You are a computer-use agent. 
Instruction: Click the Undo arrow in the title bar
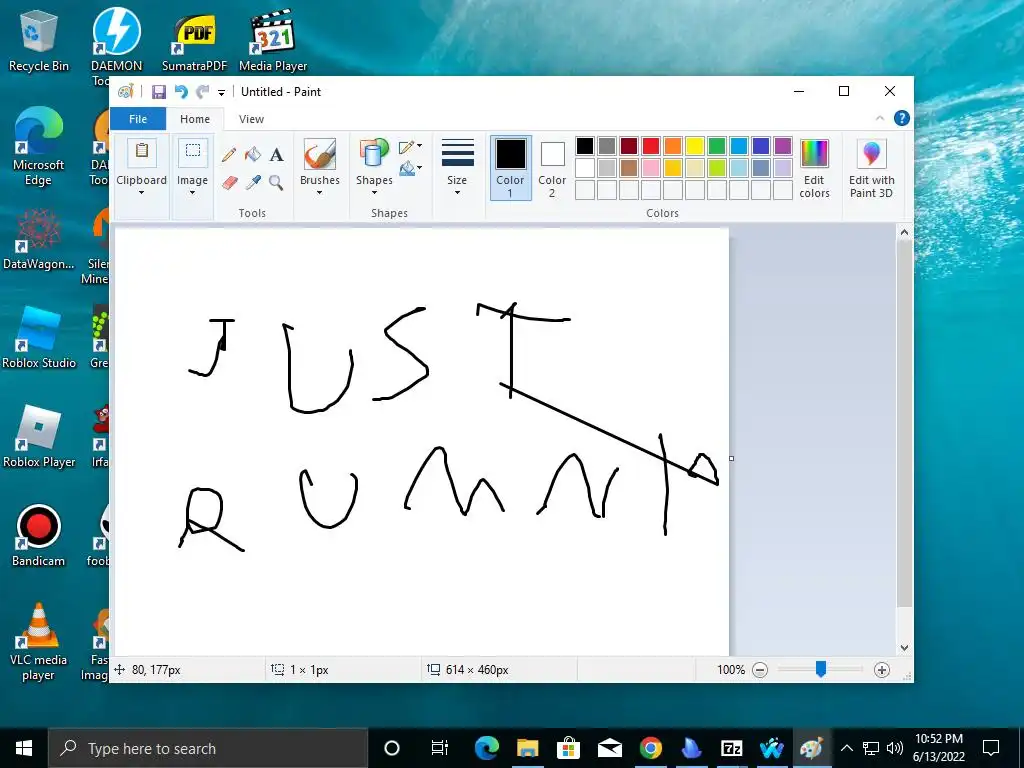(181, 92)
